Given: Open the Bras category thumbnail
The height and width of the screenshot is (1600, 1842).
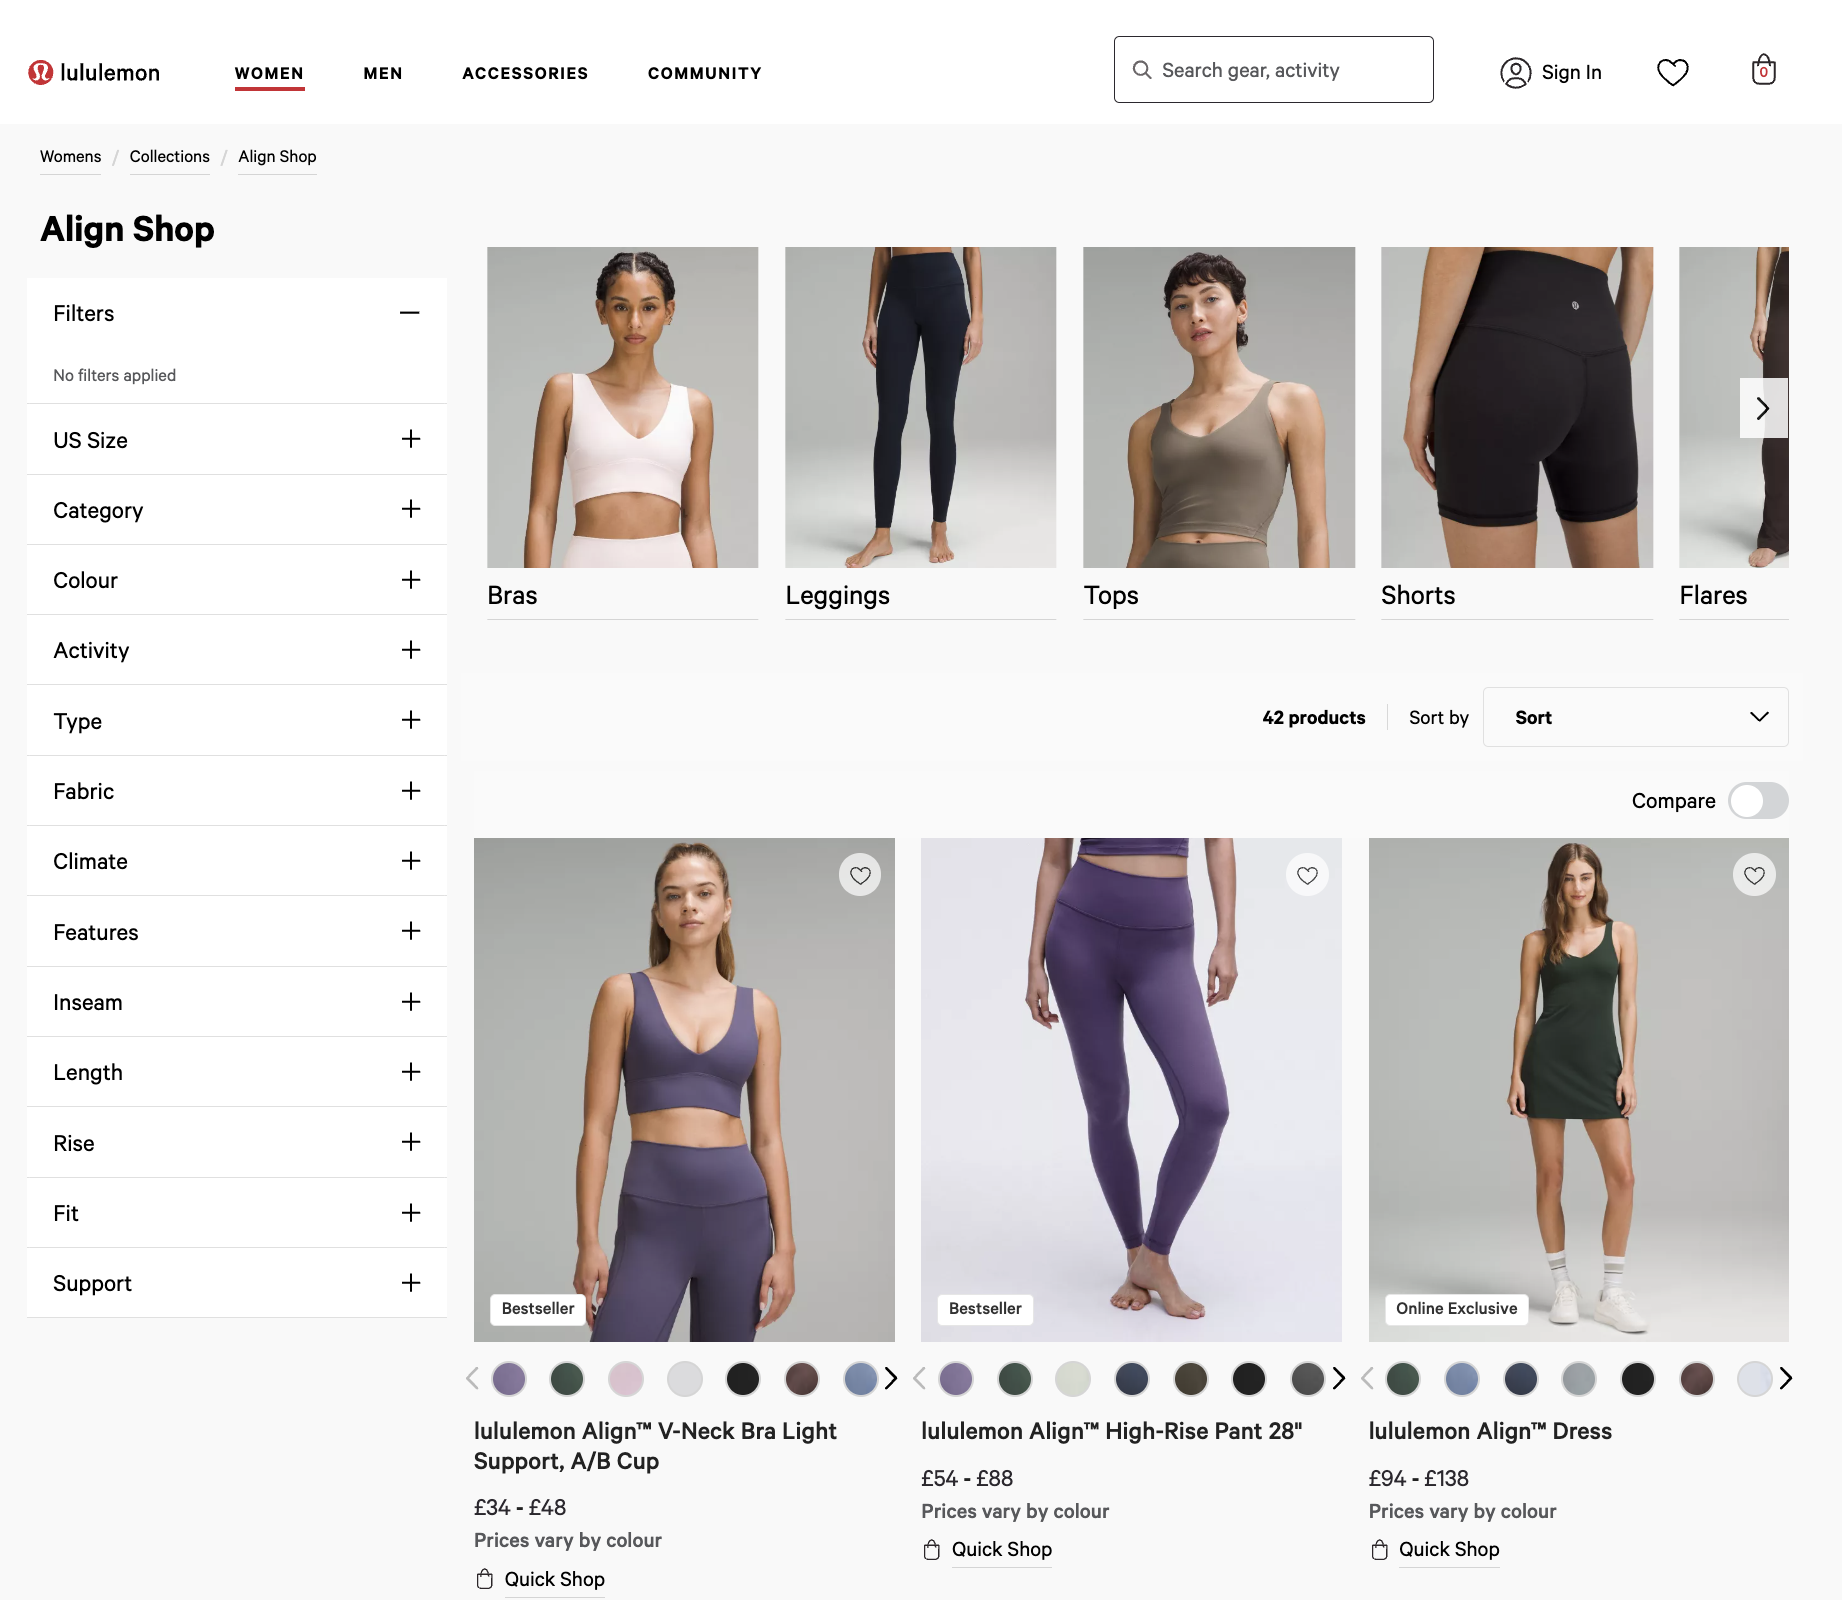Looking at the screenshot, I should 622,407.
